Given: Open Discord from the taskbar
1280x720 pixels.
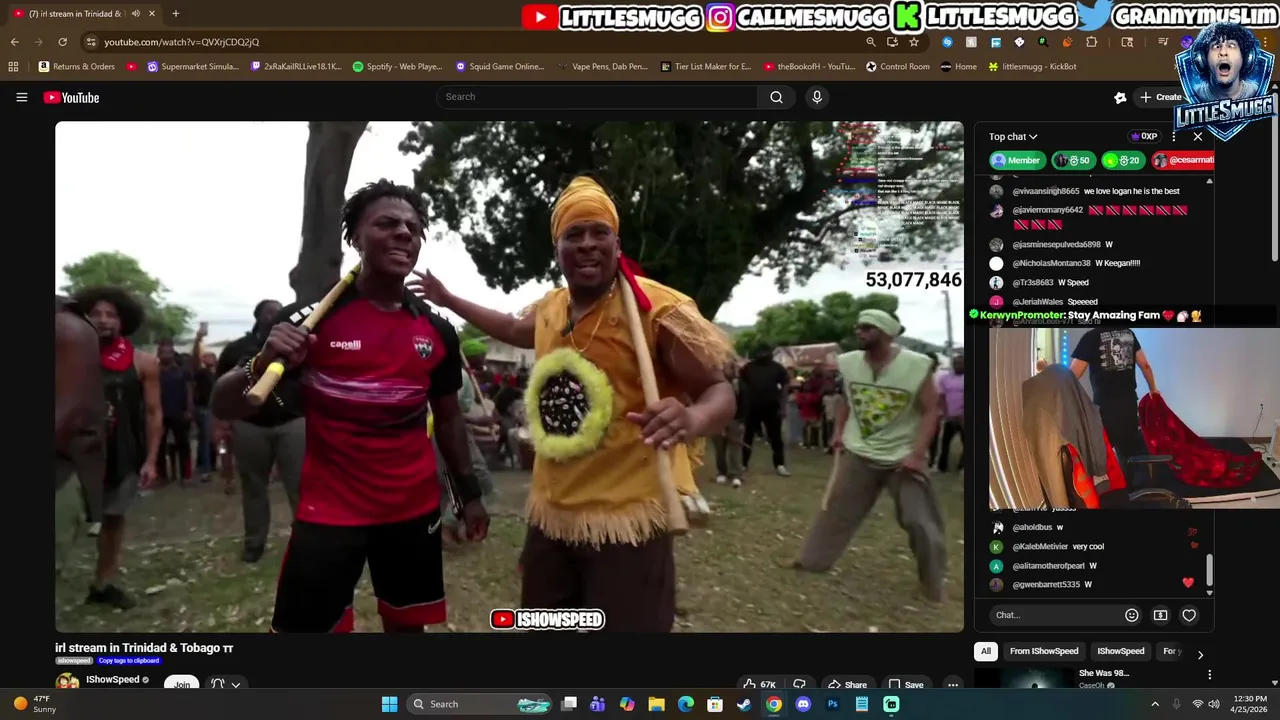Looking at the screenshot, I should [x=803, y=704].
